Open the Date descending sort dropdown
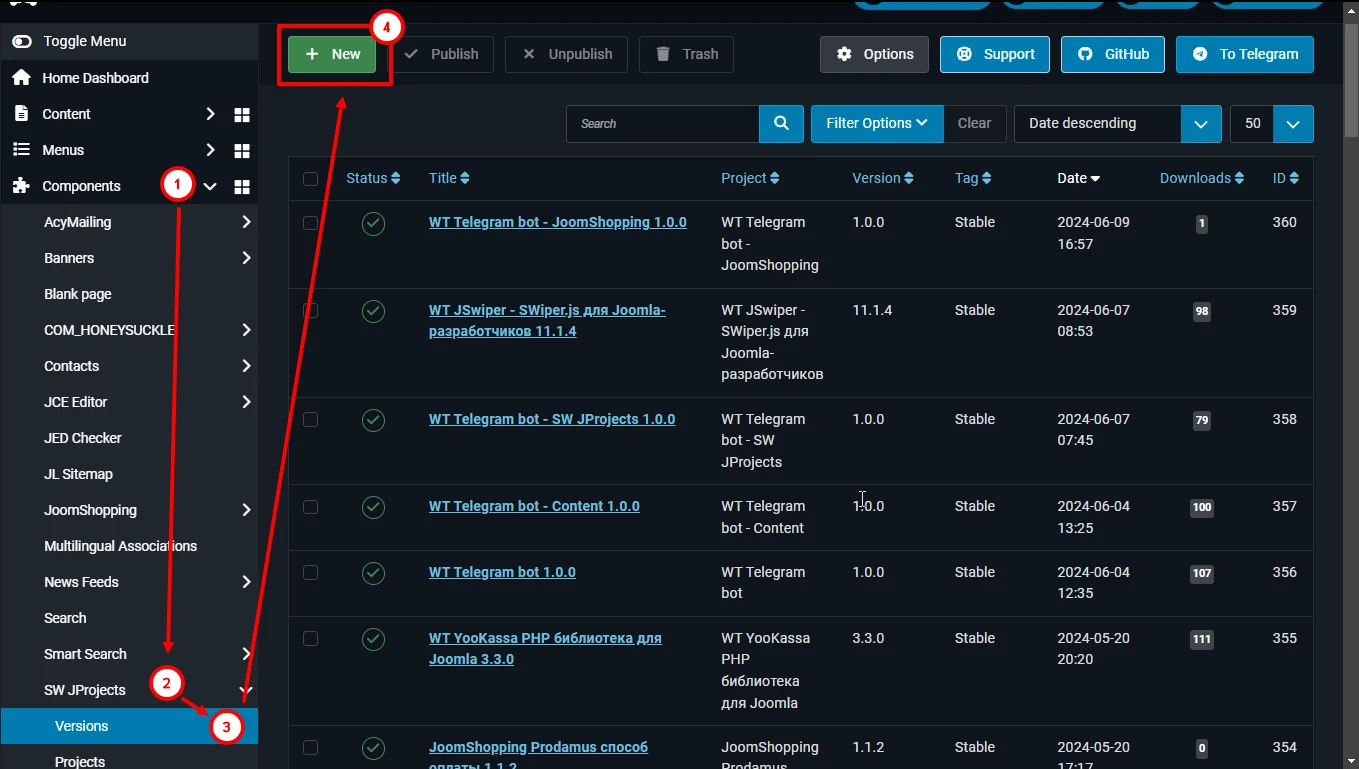1359x769 pixels. click(x=1118, y=124)
